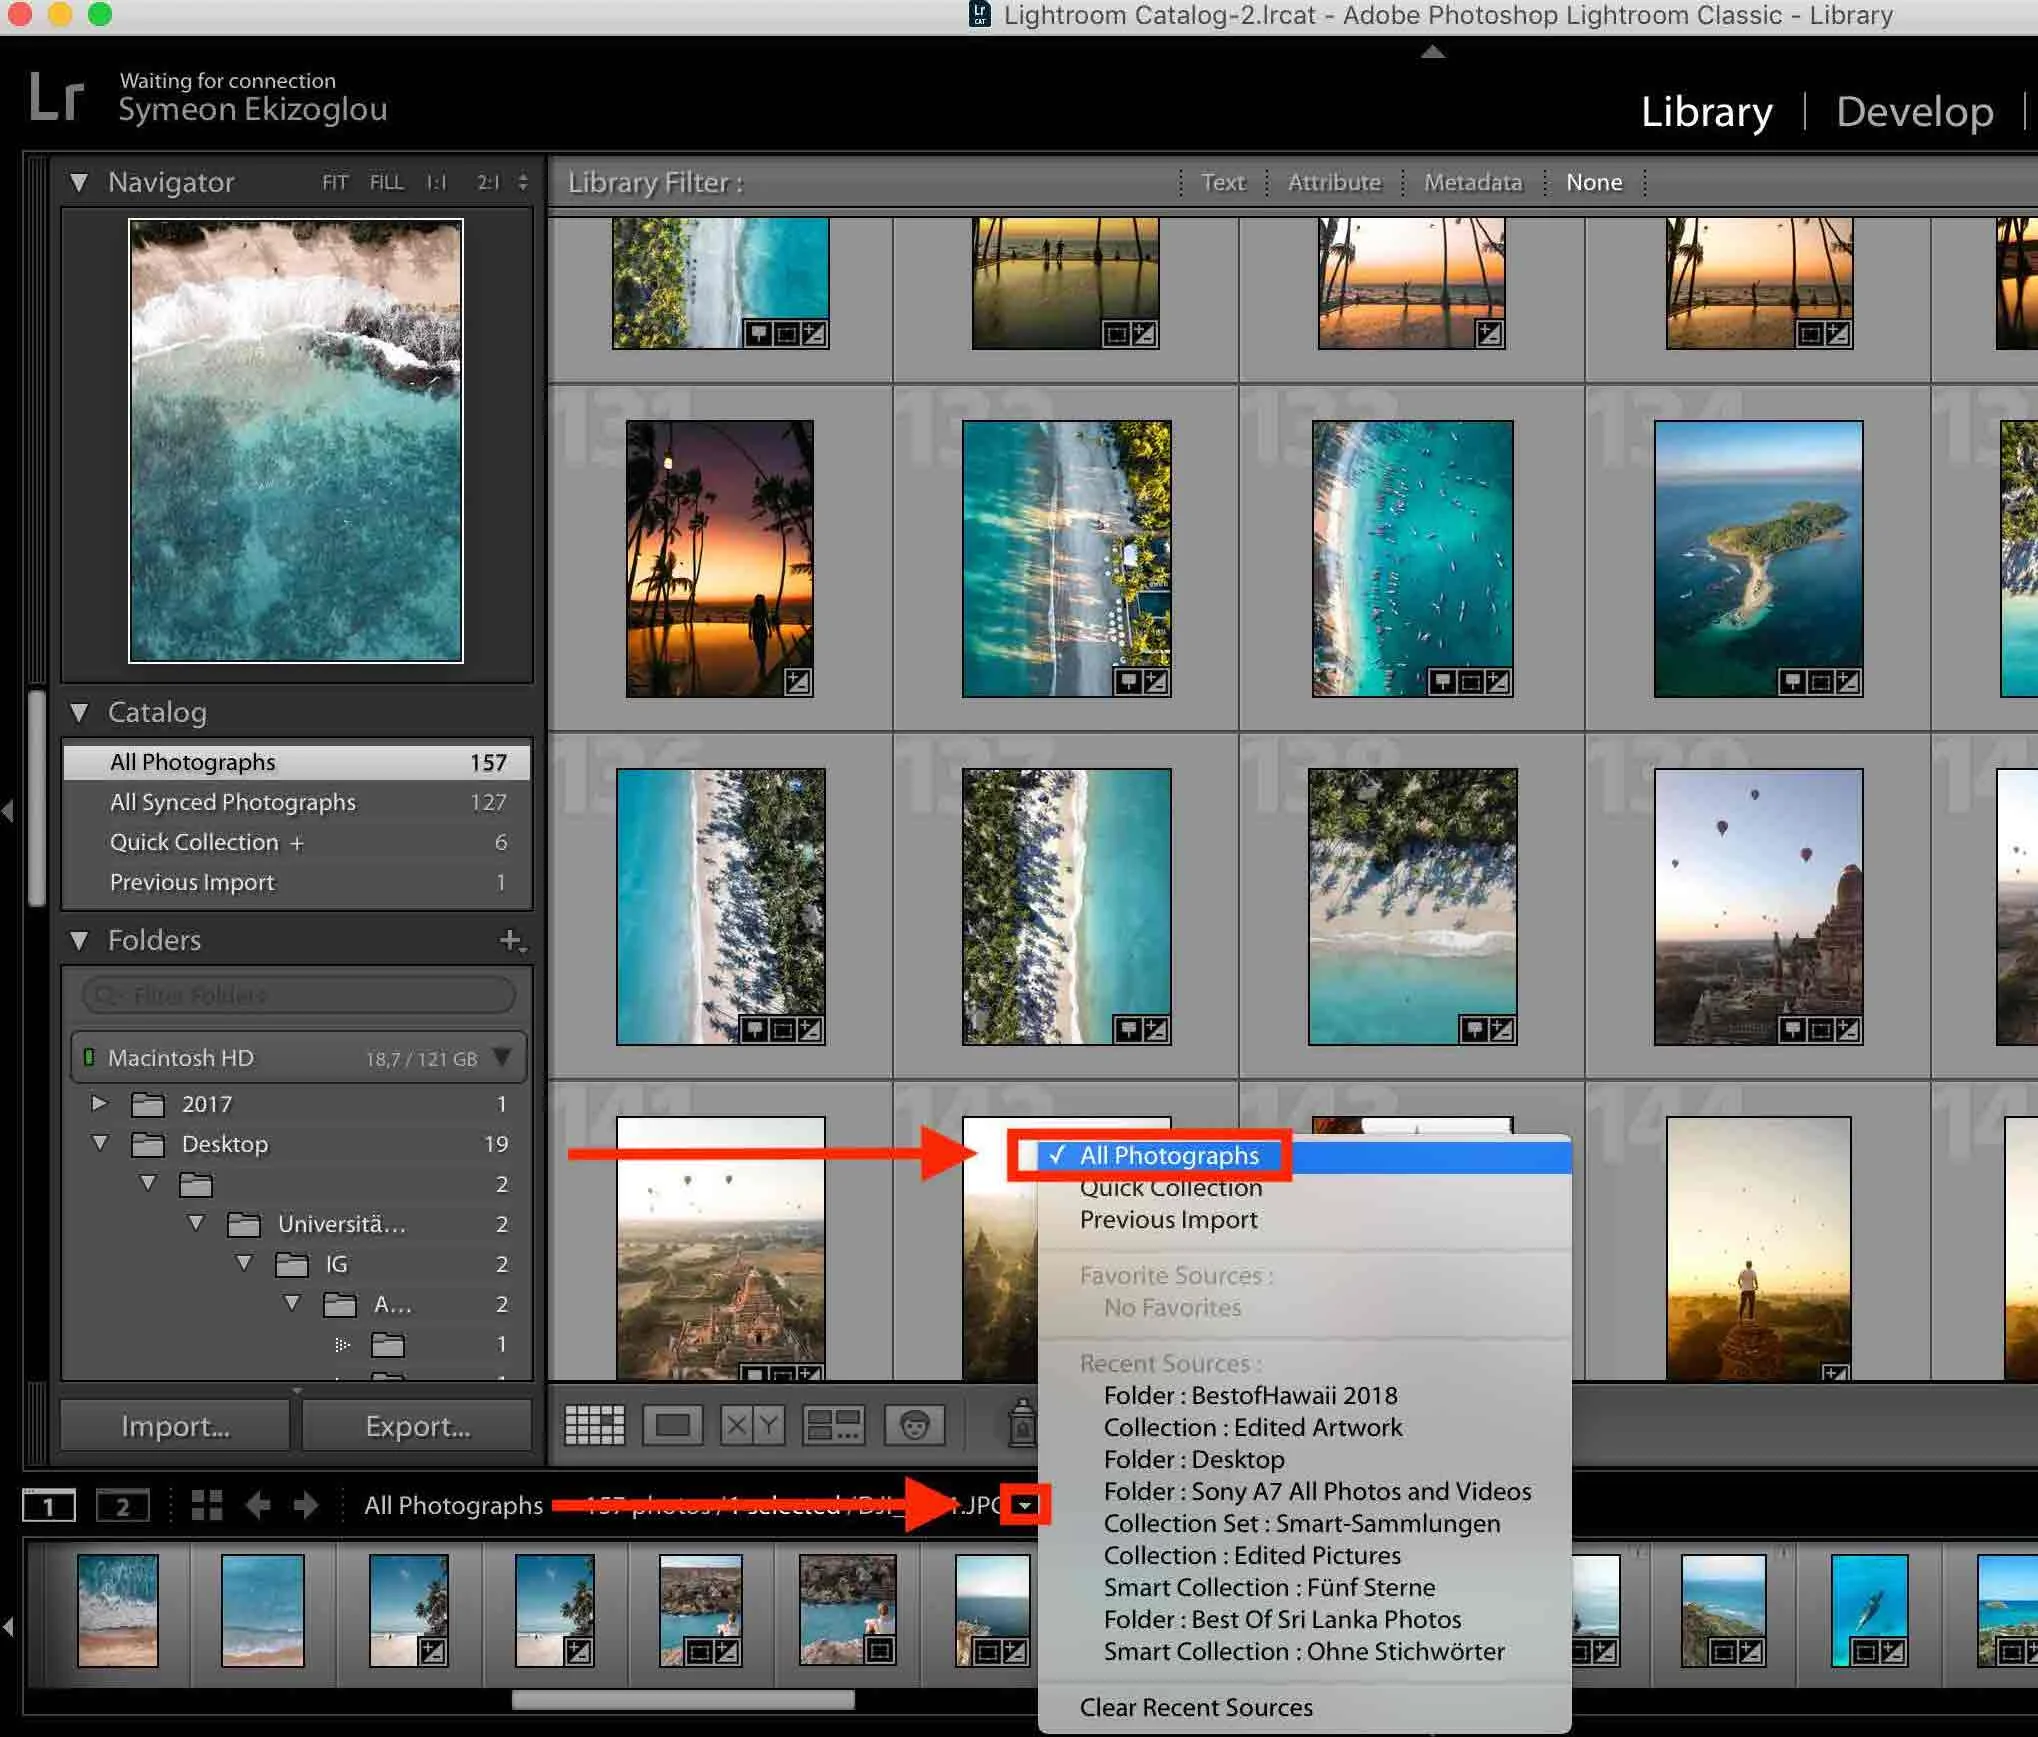Click the Export... button
This screenshot has height=1737, width=2038.
tap(417, 1426)
